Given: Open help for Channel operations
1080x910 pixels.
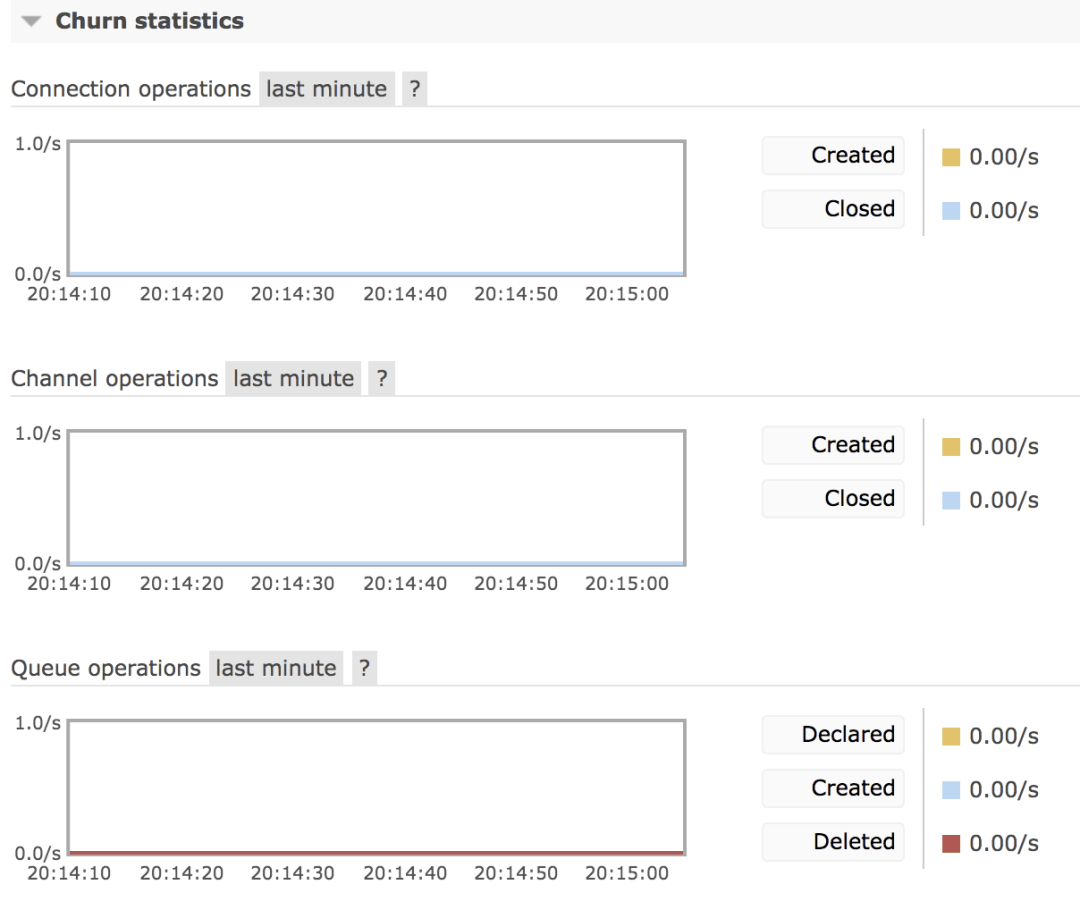Looking at the screenshot, I should [382, 378].
